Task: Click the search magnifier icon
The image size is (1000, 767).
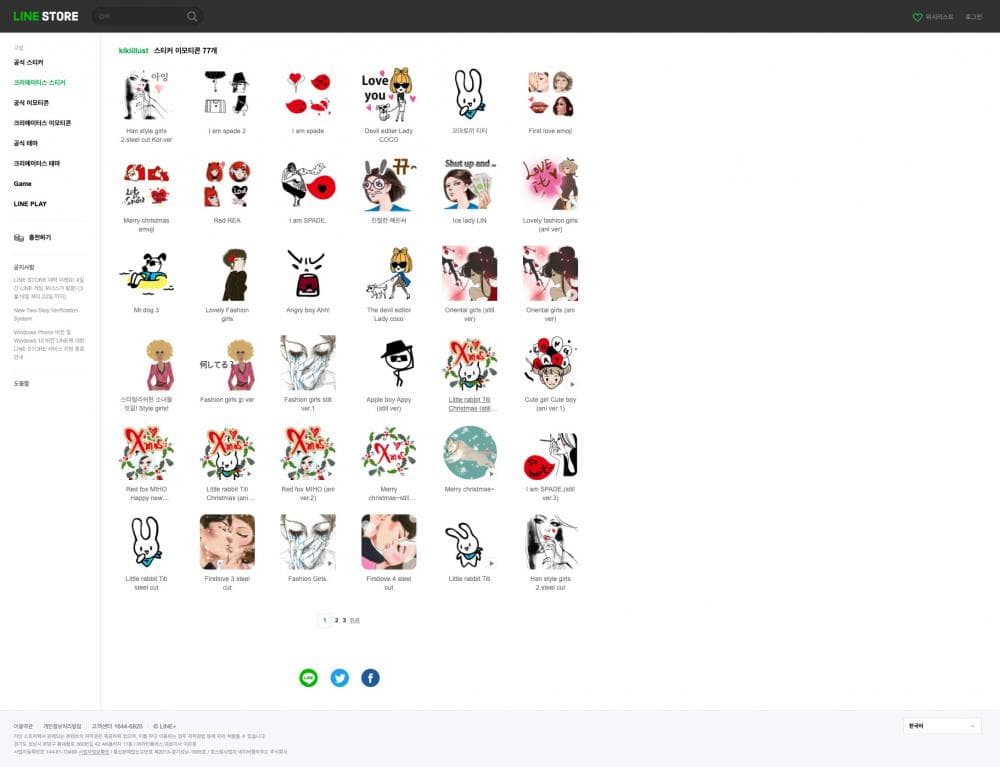Action: pos(192,16)
